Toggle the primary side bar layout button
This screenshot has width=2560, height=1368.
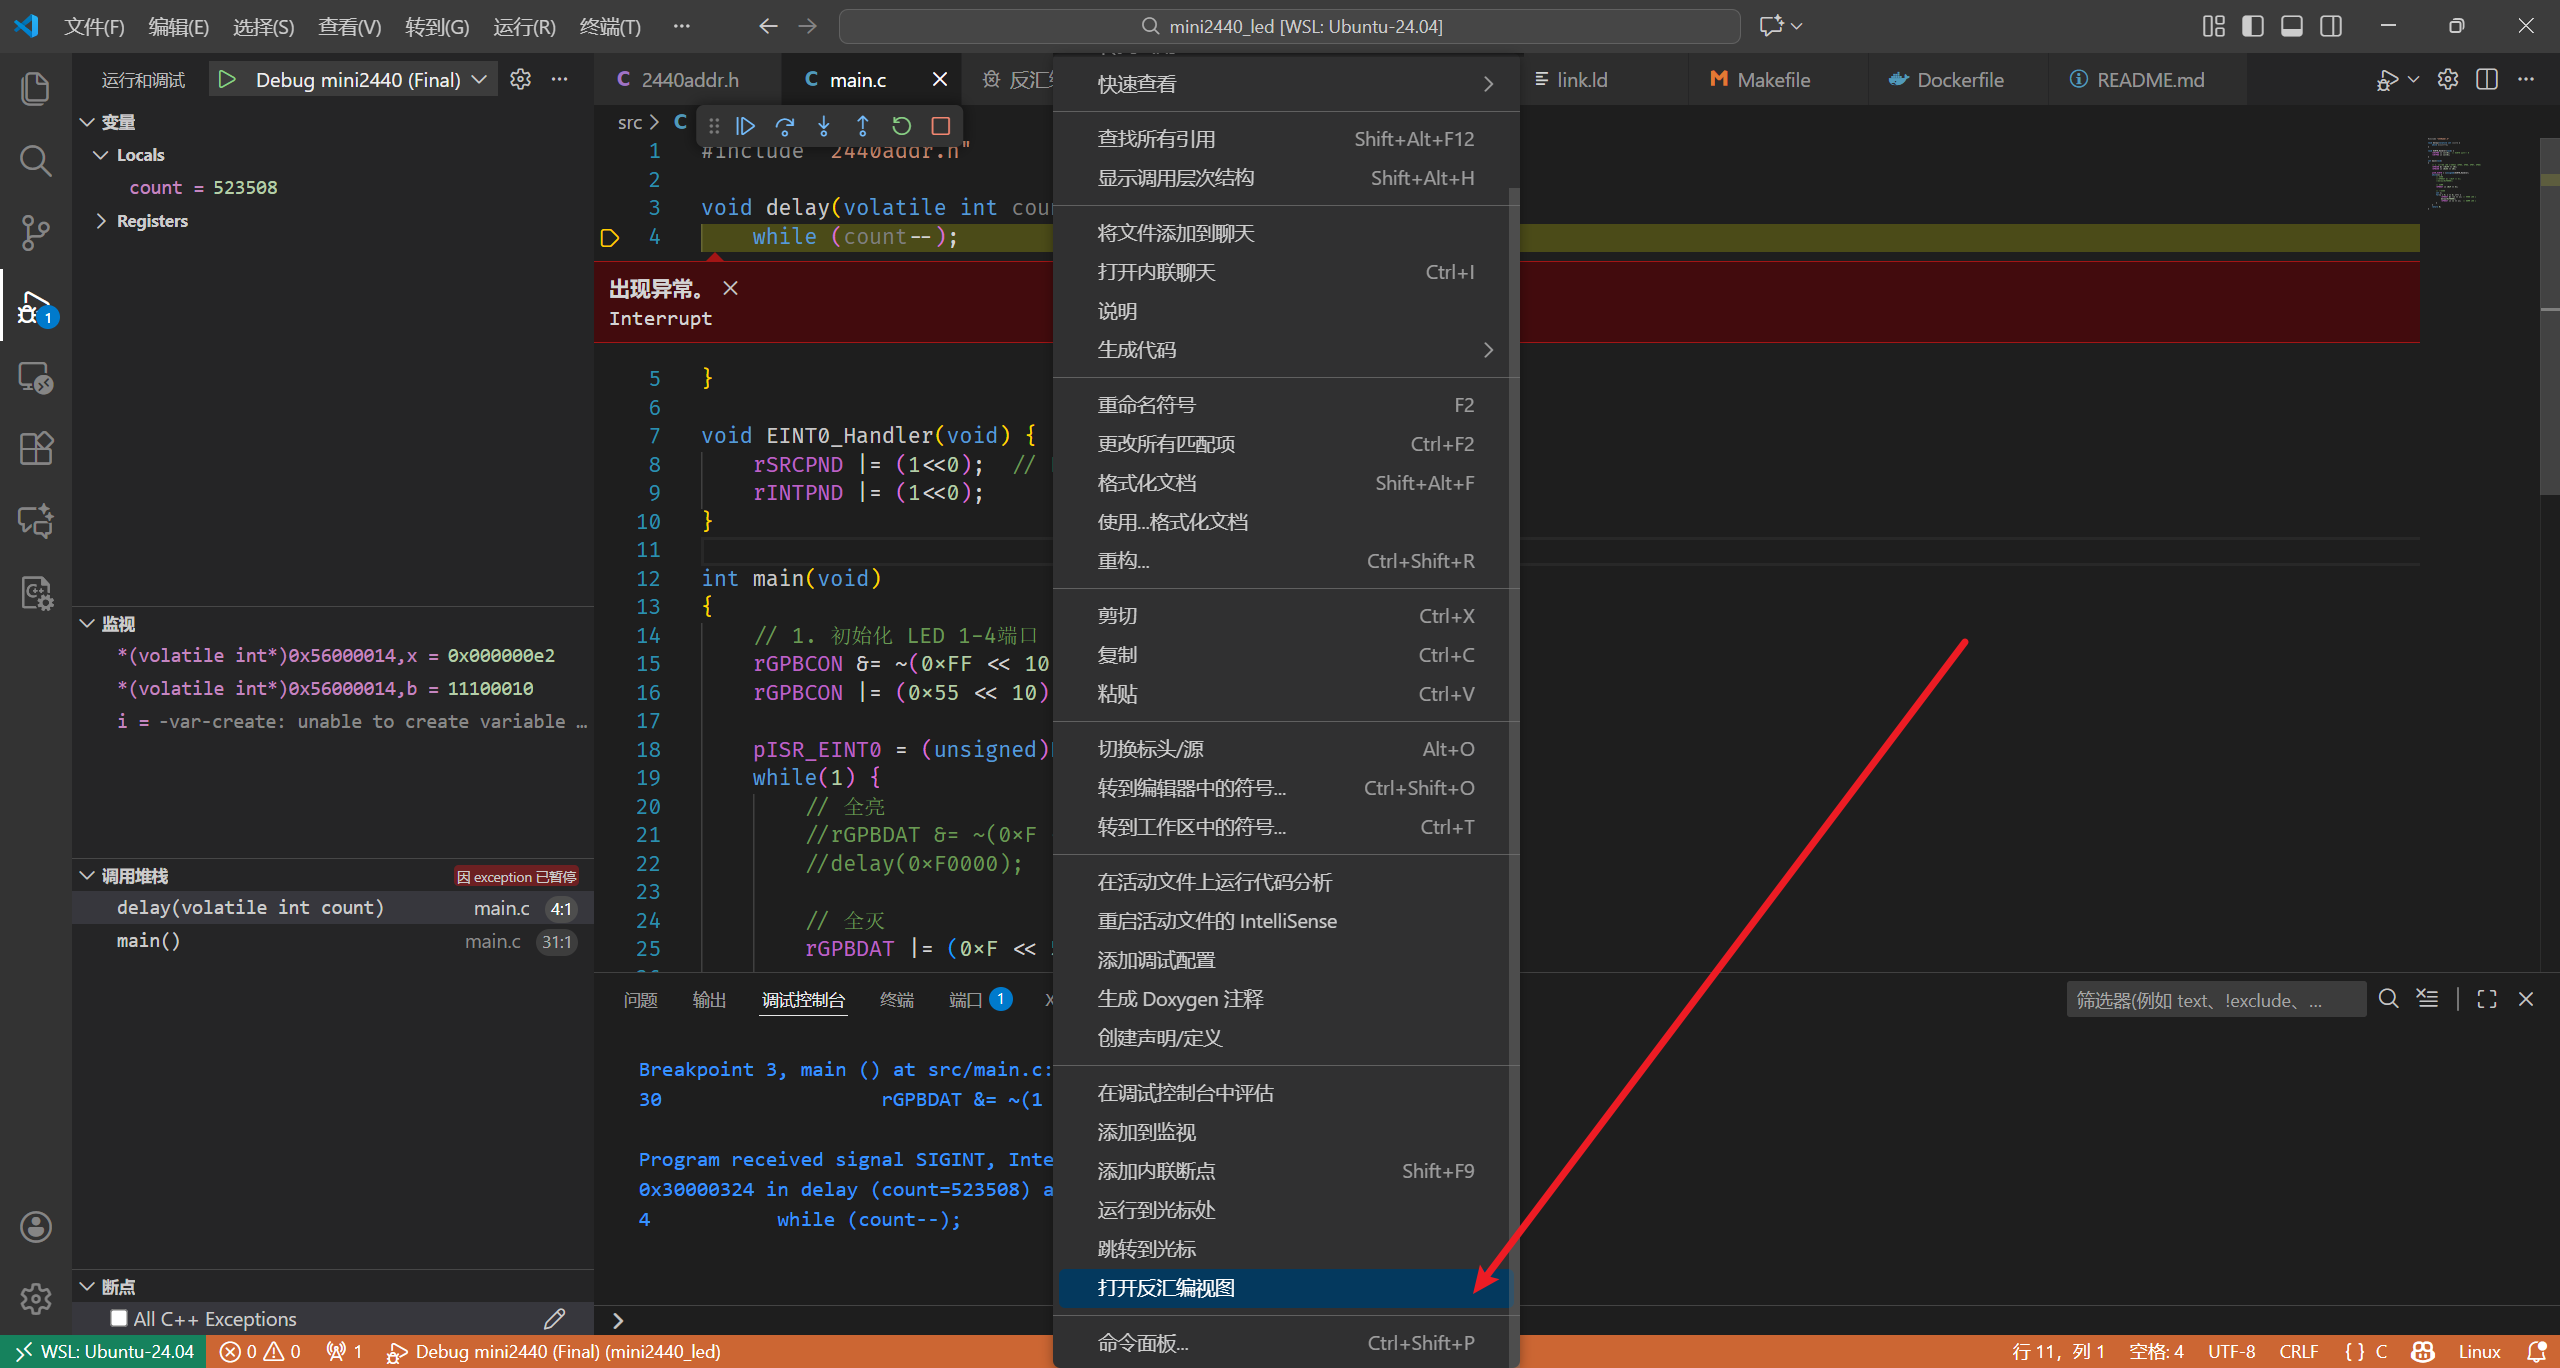pyautogui.click(x=2253, y=26)
